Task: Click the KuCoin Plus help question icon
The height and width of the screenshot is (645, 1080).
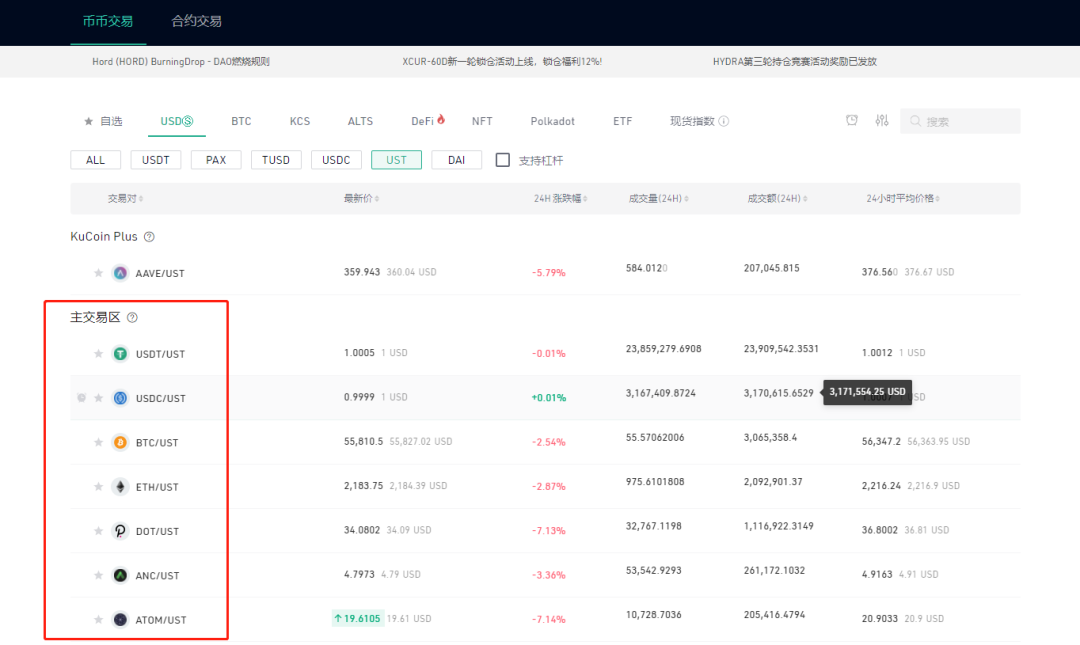Action: (149, 237)
